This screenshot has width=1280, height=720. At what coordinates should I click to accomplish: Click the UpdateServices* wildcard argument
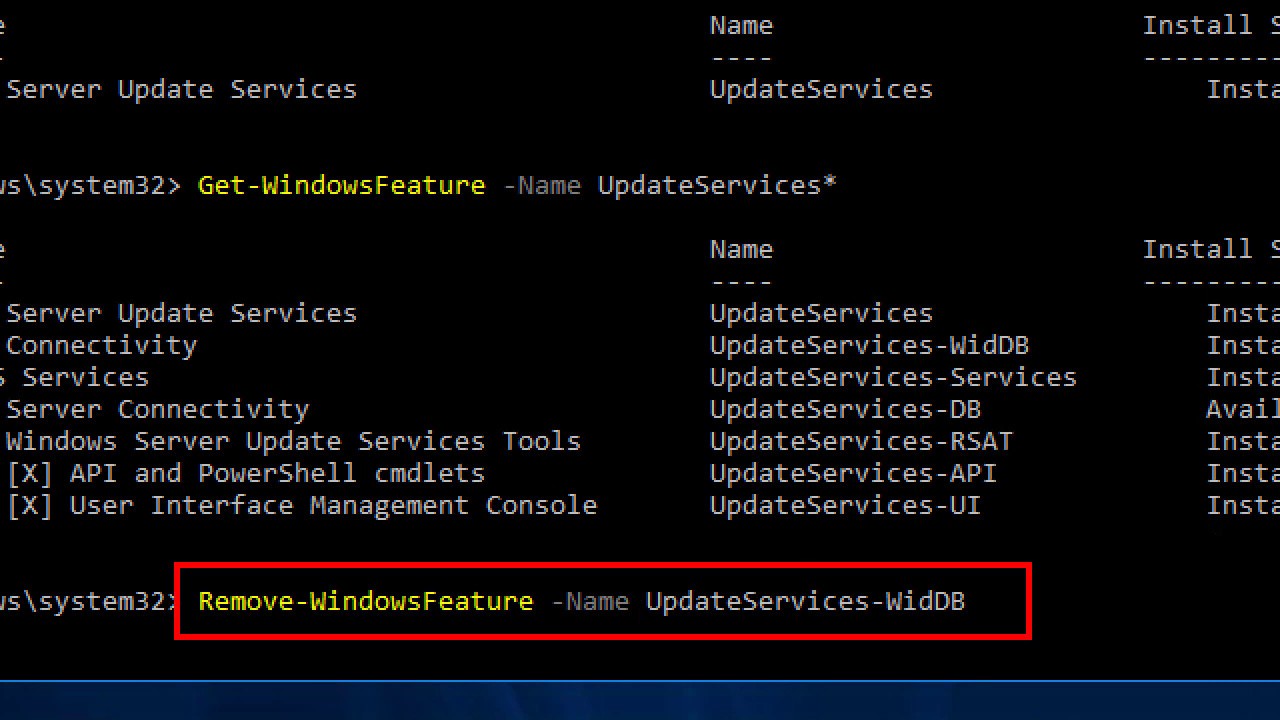coord(717,186)
